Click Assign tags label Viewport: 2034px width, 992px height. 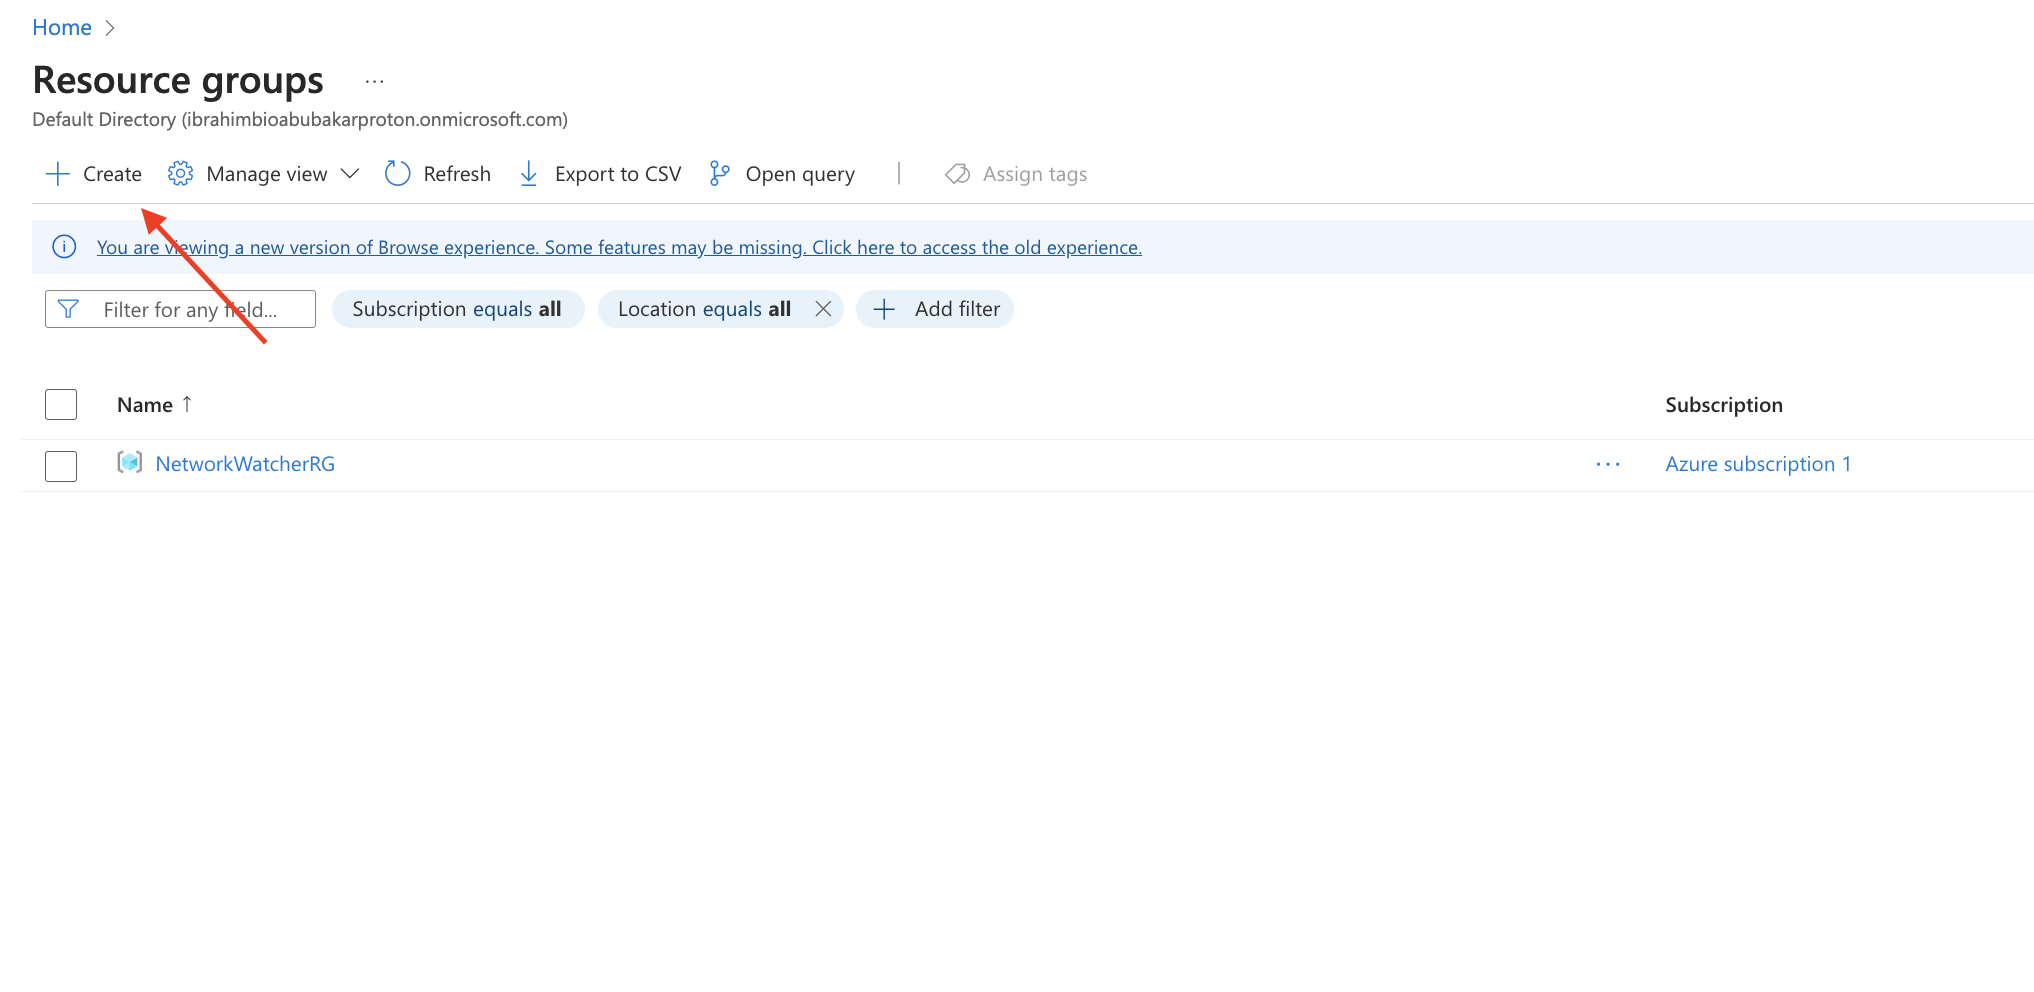click(x=1035, y=174)
